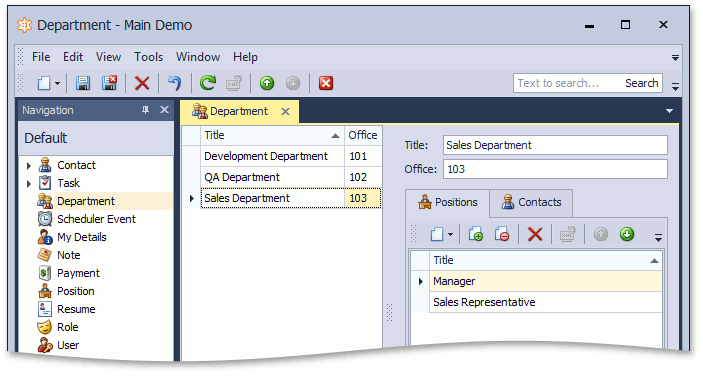Viewport: 703px width, 377px height.
Task: Select User in navigation
Action: point(68,345)
